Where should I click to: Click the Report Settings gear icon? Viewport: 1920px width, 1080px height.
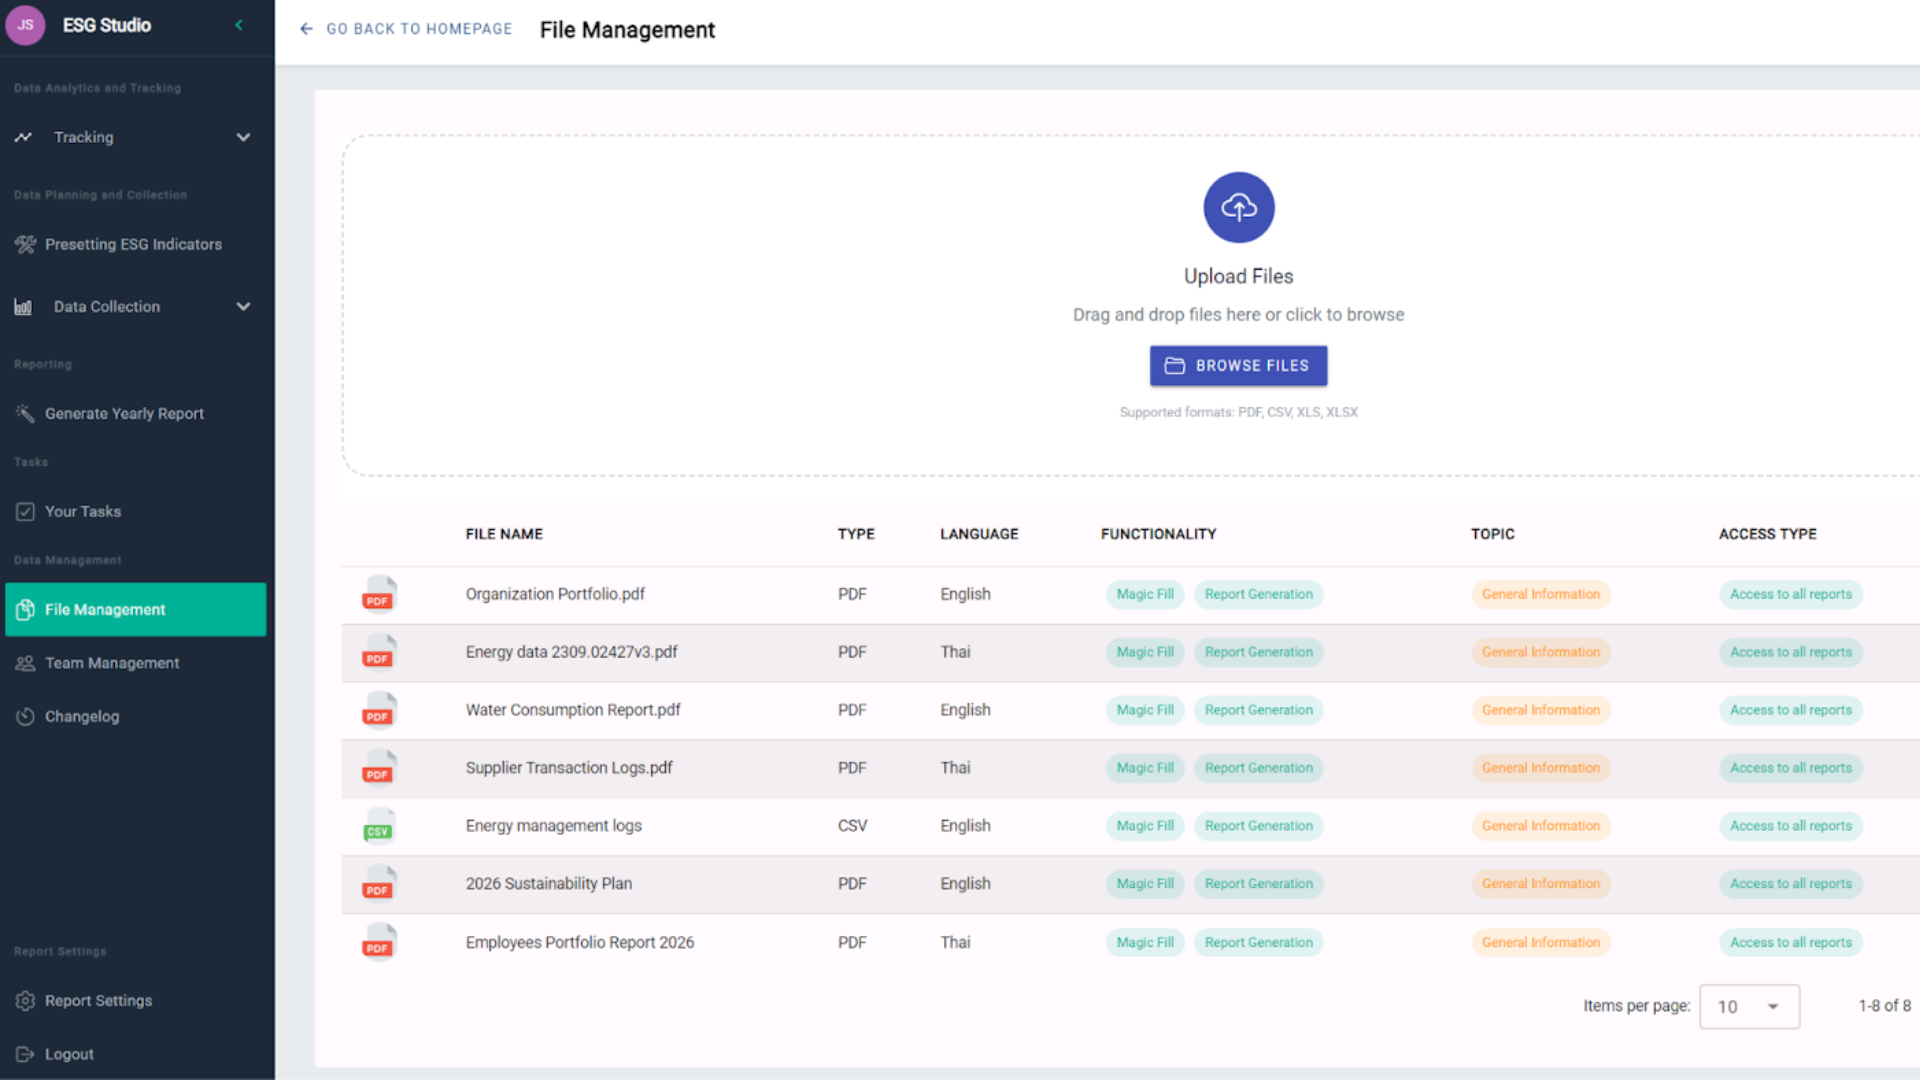pos(25,1000)
